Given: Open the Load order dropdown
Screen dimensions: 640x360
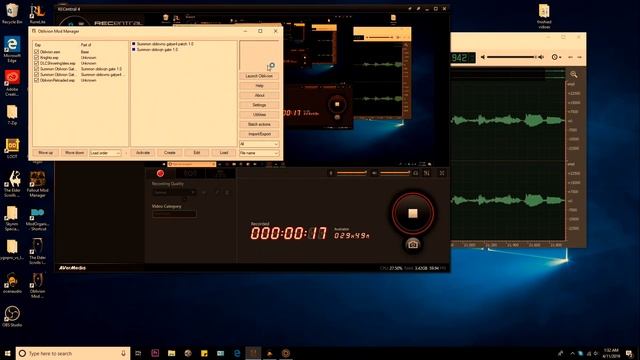Looking at the screenshot, I should [x=105, y=153].
